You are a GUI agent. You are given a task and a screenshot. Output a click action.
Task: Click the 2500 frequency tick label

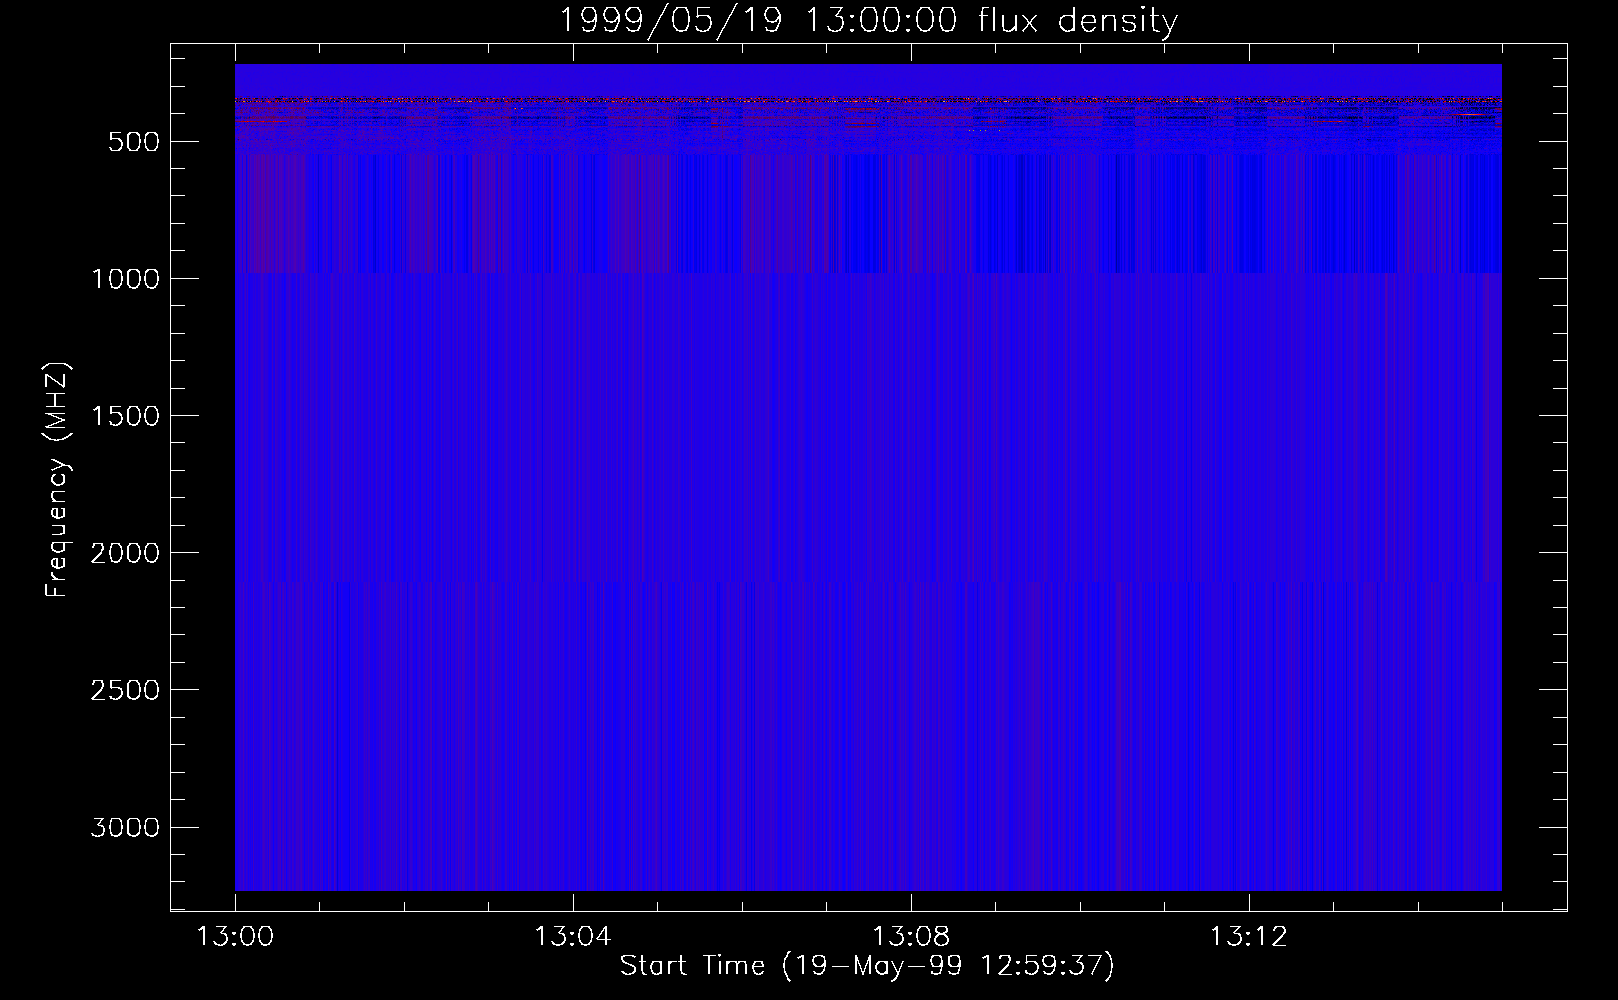click(x=125, y=690)
